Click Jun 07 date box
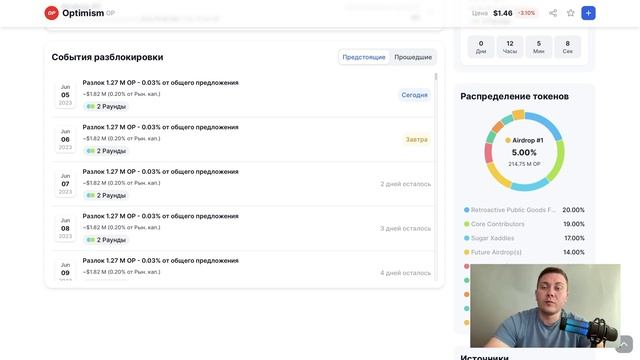The width and height of the screenshot is (640, 360). pyautogui.click(x=65, y=184)
